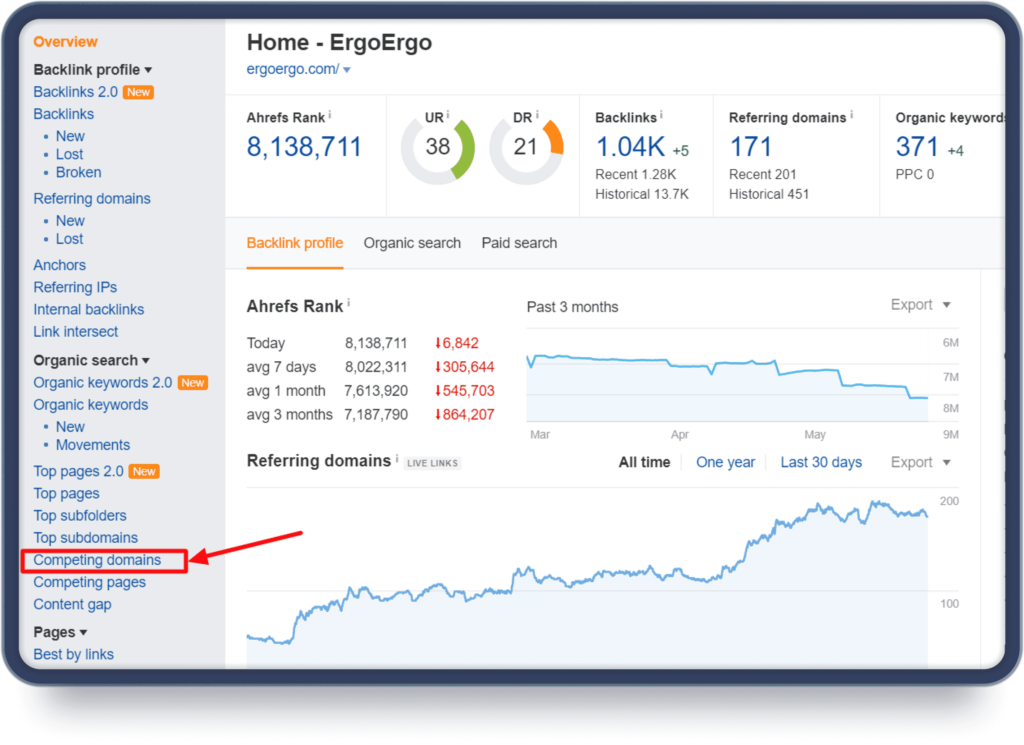The width and height of the screenshot is (1024, 745).
Task: Click the info icon next to Ahrefs Rank metric
Action: 330,115
